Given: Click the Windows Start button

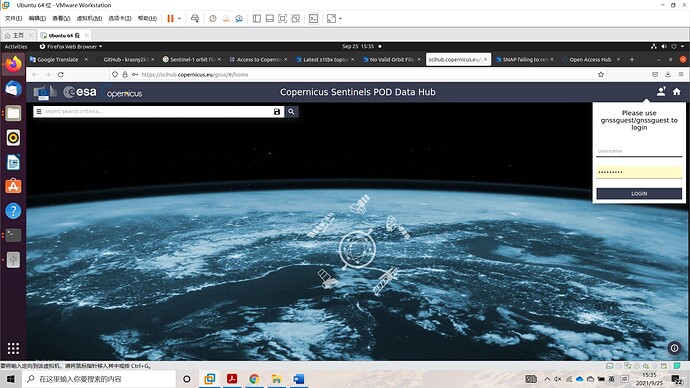Looking at the screenshot, I should tap(11, 379).
